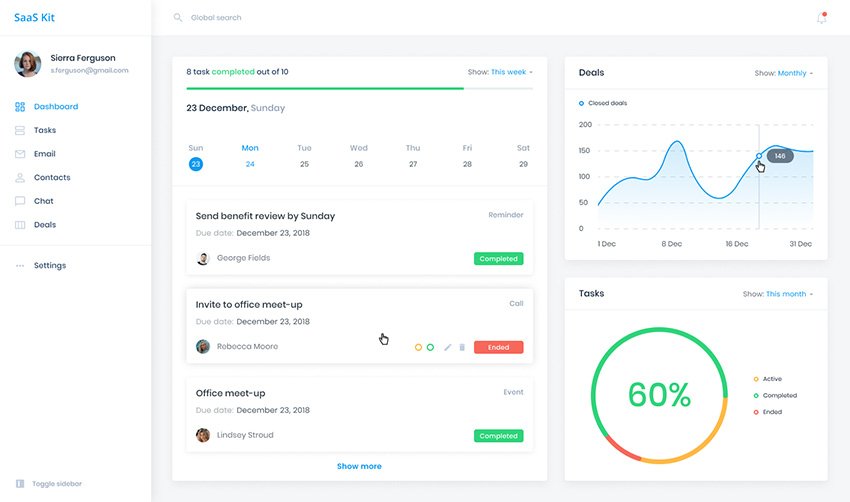The width and height of the screenshot is (850, 502).
Task: Click the pencil edit icon on Invite task
Action: (x=447, y=347)
